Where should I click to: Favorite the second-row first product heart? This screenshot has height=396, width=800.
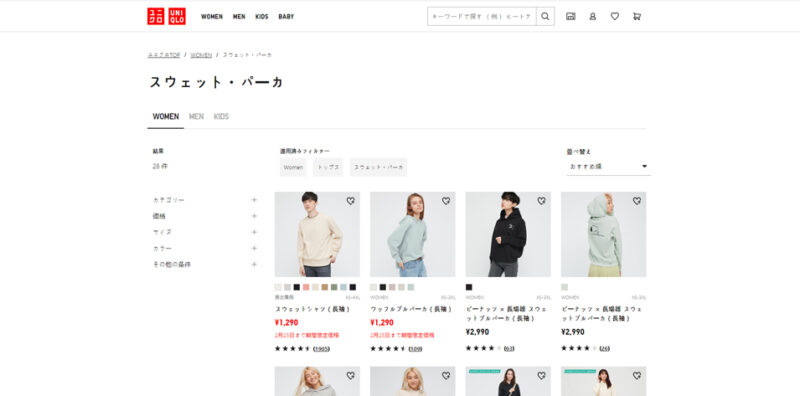tap(351, 376)
